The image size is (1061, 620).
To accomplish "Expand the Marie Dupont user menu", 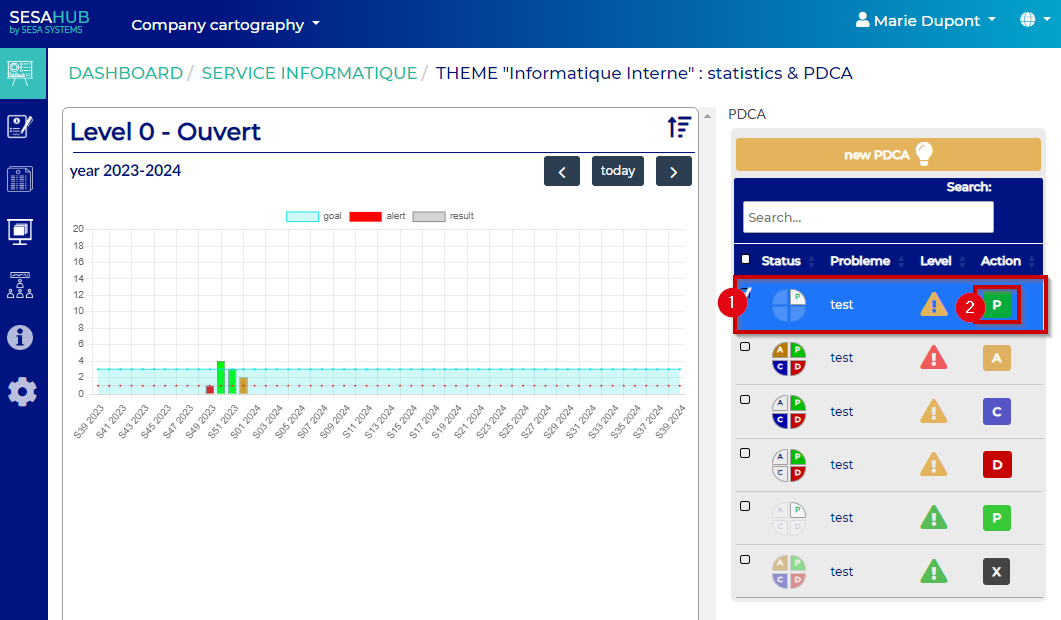I will pos(926,20).
